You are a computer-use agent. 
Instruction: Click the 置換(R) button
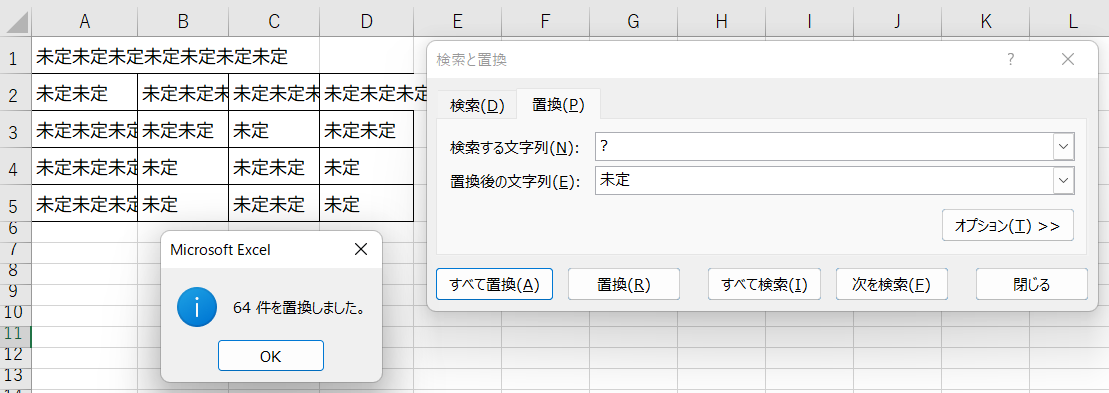click(x=624, y=284)
